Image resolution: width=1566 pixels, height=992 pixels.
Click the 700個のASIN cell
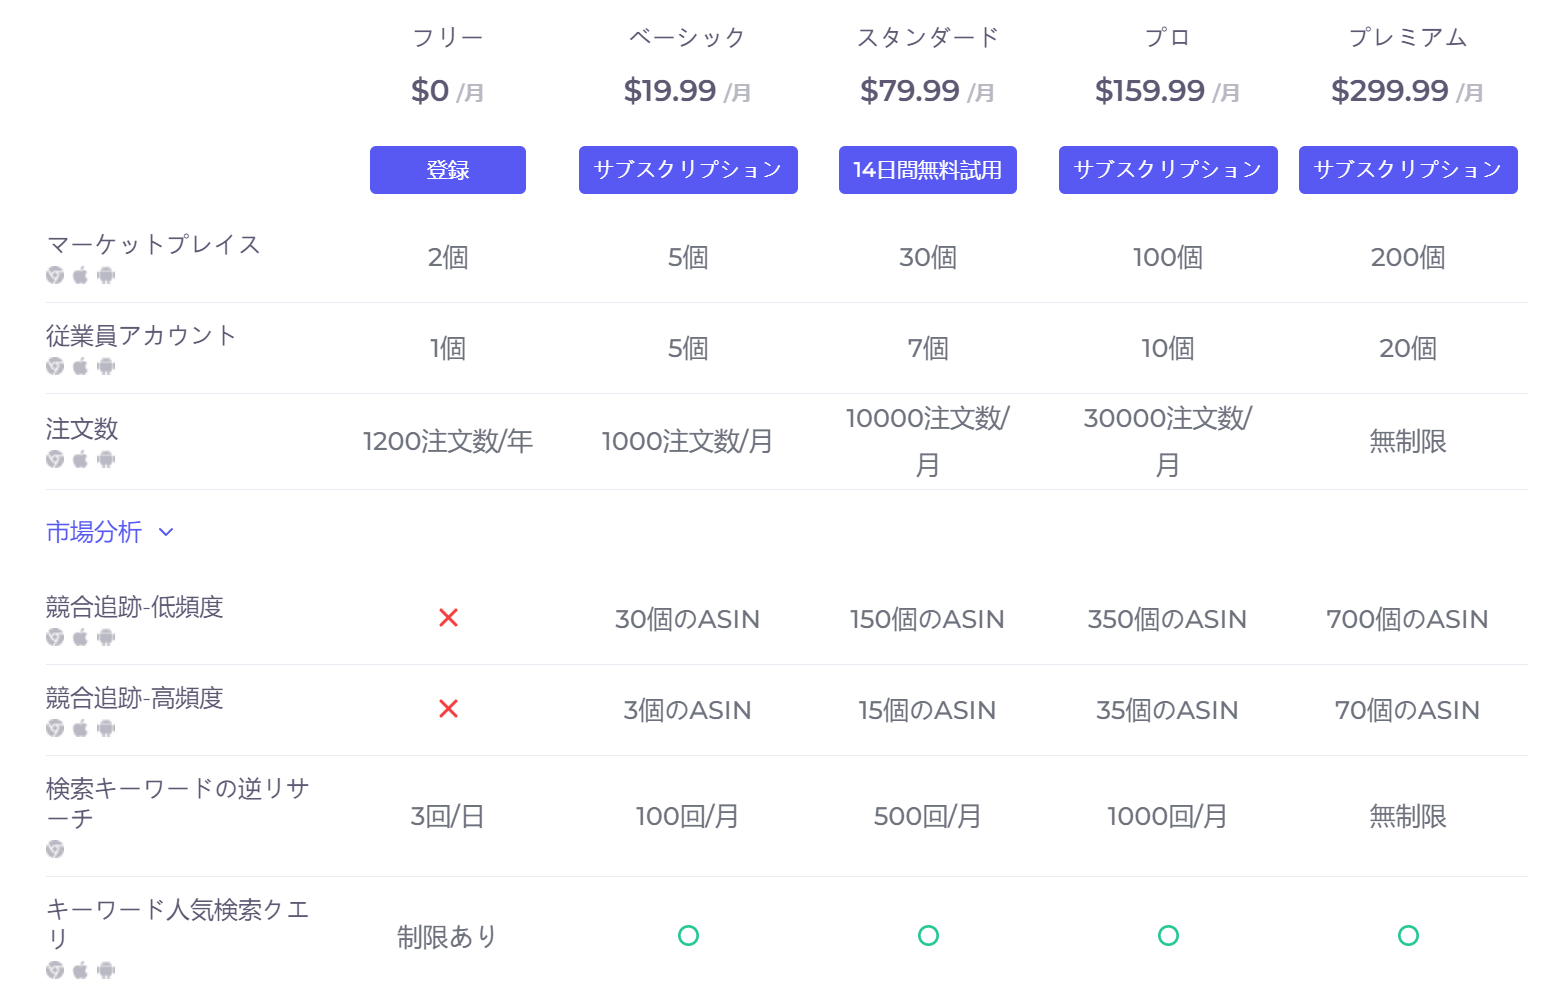point(1408,619)
